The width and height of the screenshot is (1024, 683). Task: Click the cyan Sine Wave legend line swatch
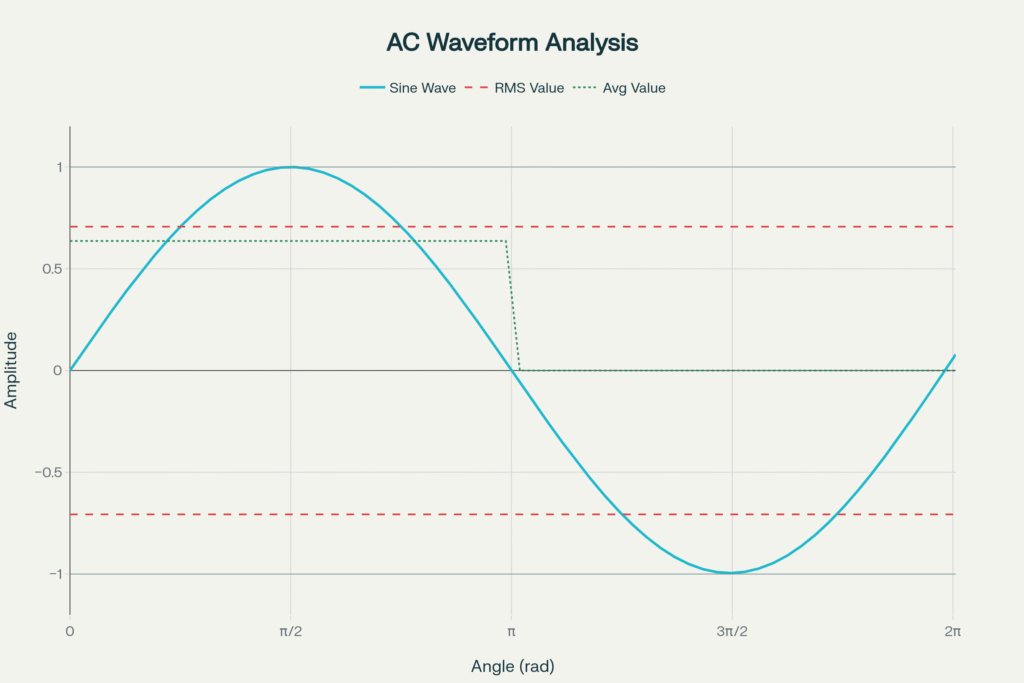point(371,88)
